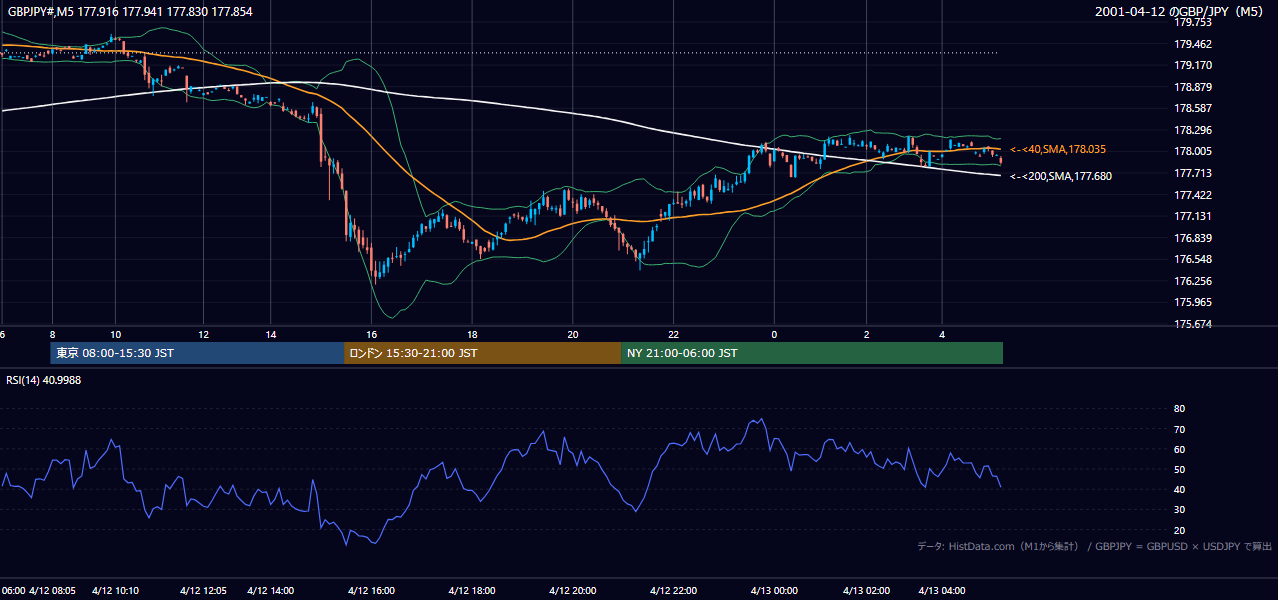The image size is (1278, 600).
Task: Click hour marker 2 on the chart axis
Action: (x=866, y=334)
